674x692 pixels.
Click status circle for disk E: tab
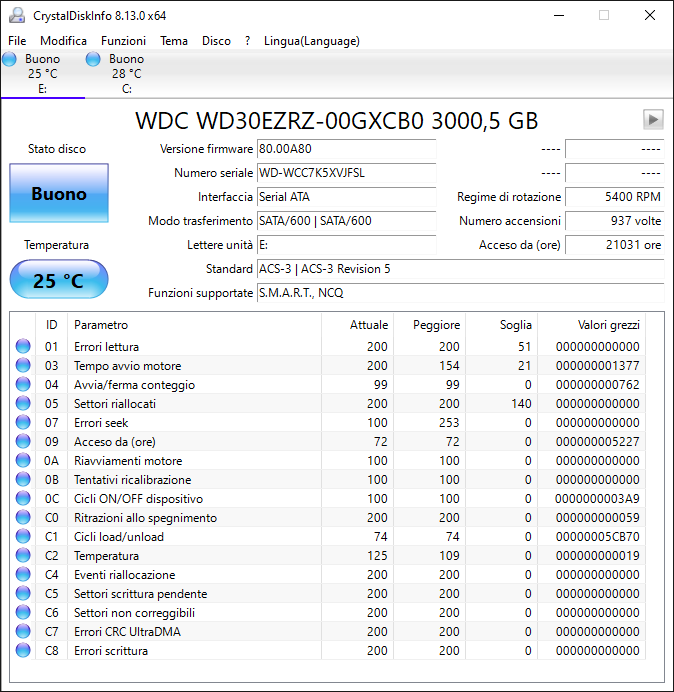click(9, 59)
